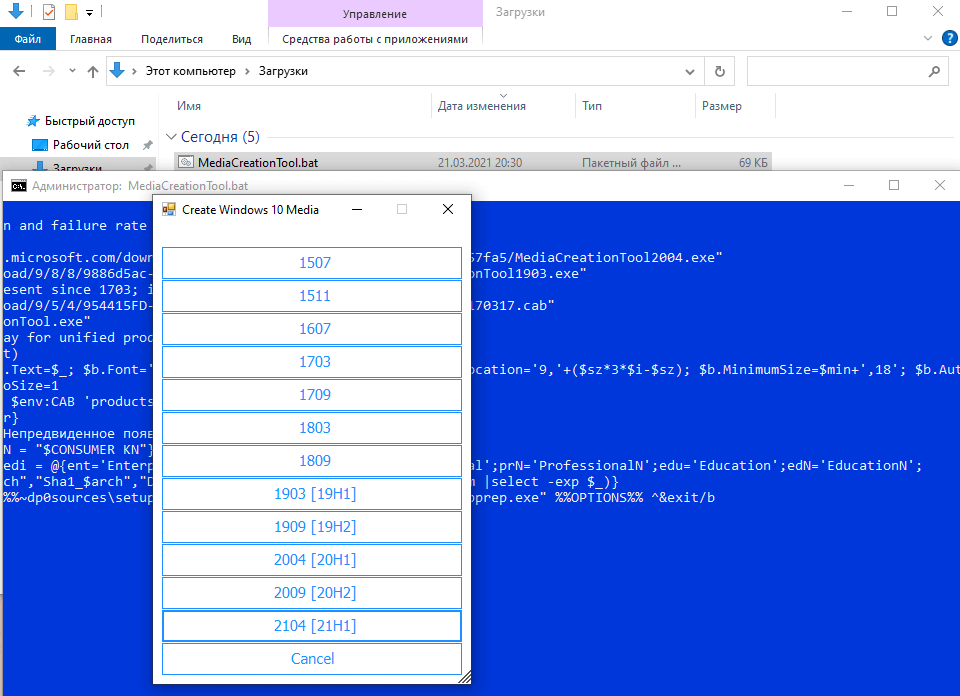Open Быстрый доступ in navigation pane

[x=89, y=121]
